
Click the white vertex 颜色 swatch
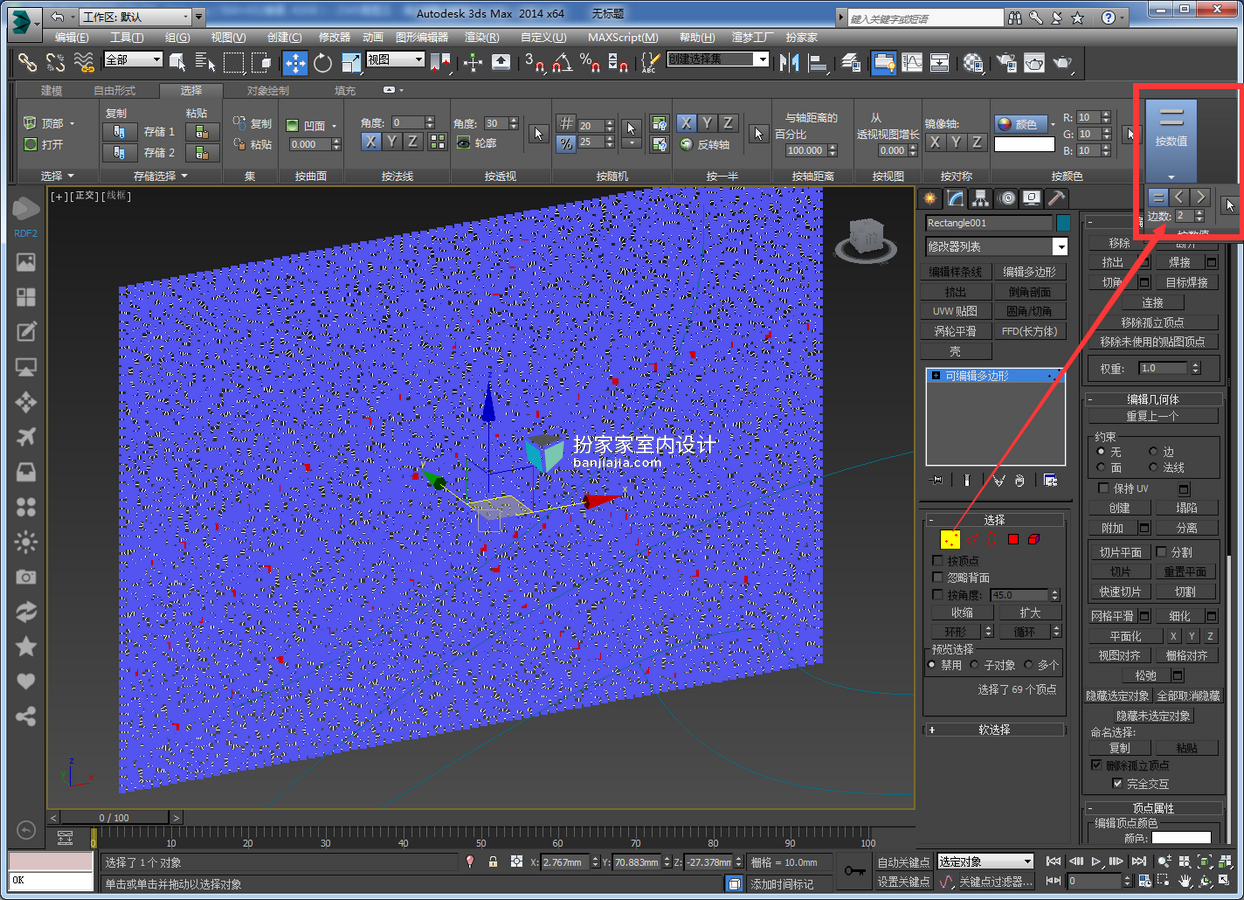point(1181,838)
